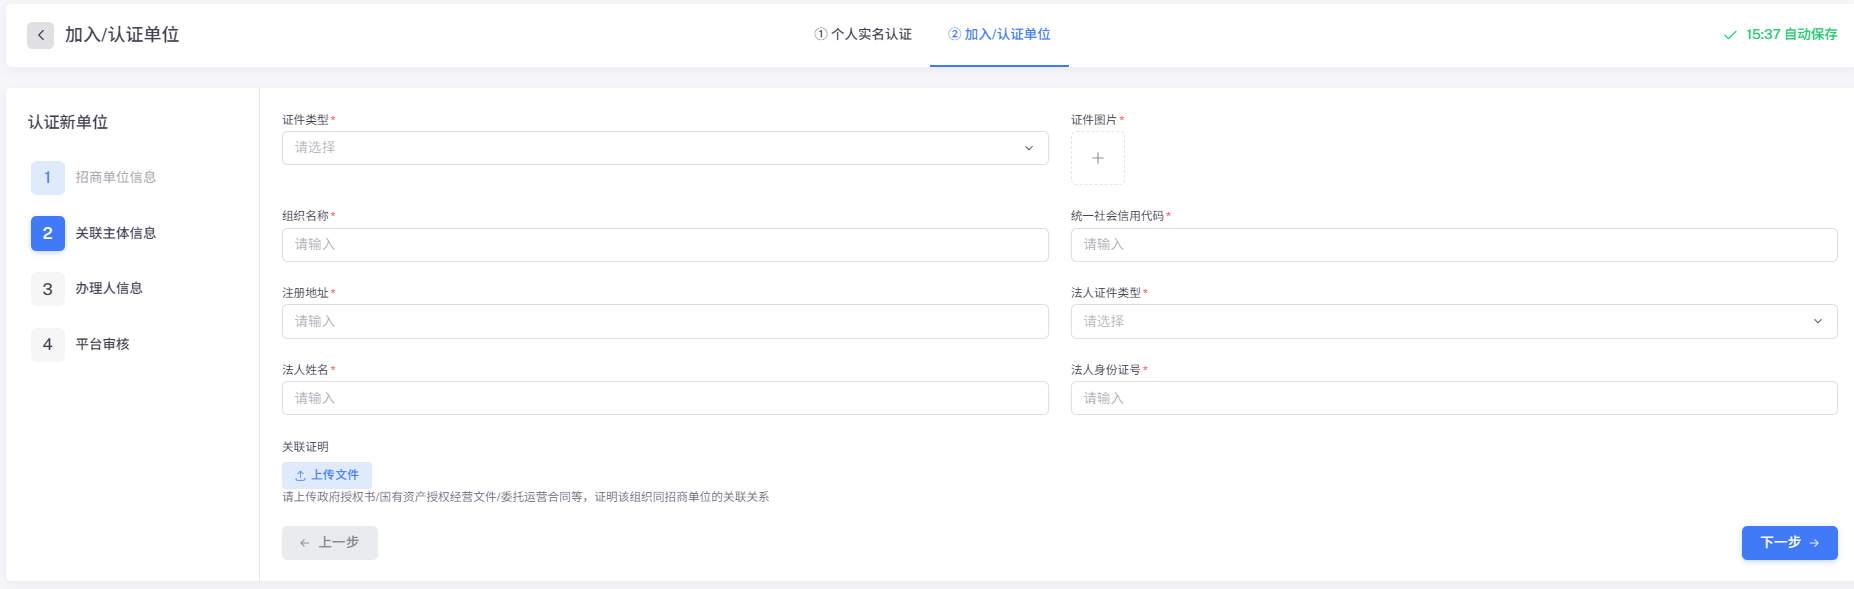This screenshot has width=1854, height=589.
Task: Focus the 统一社会信用代码 input field
Action: 1454,245
